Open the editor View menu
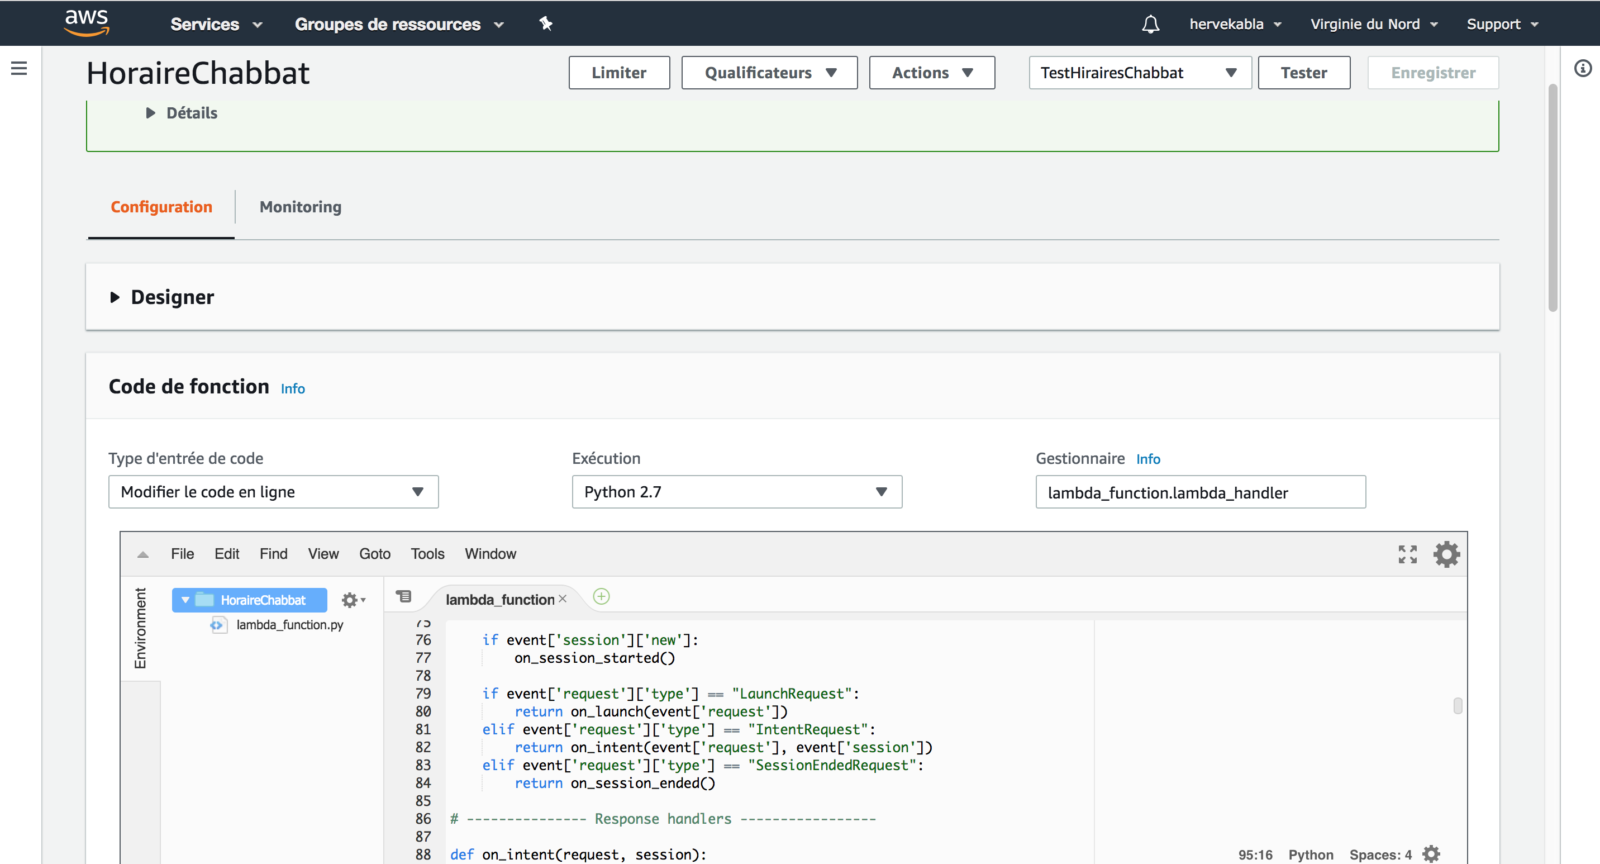The image size is (1600, 864). coord(323,554)
